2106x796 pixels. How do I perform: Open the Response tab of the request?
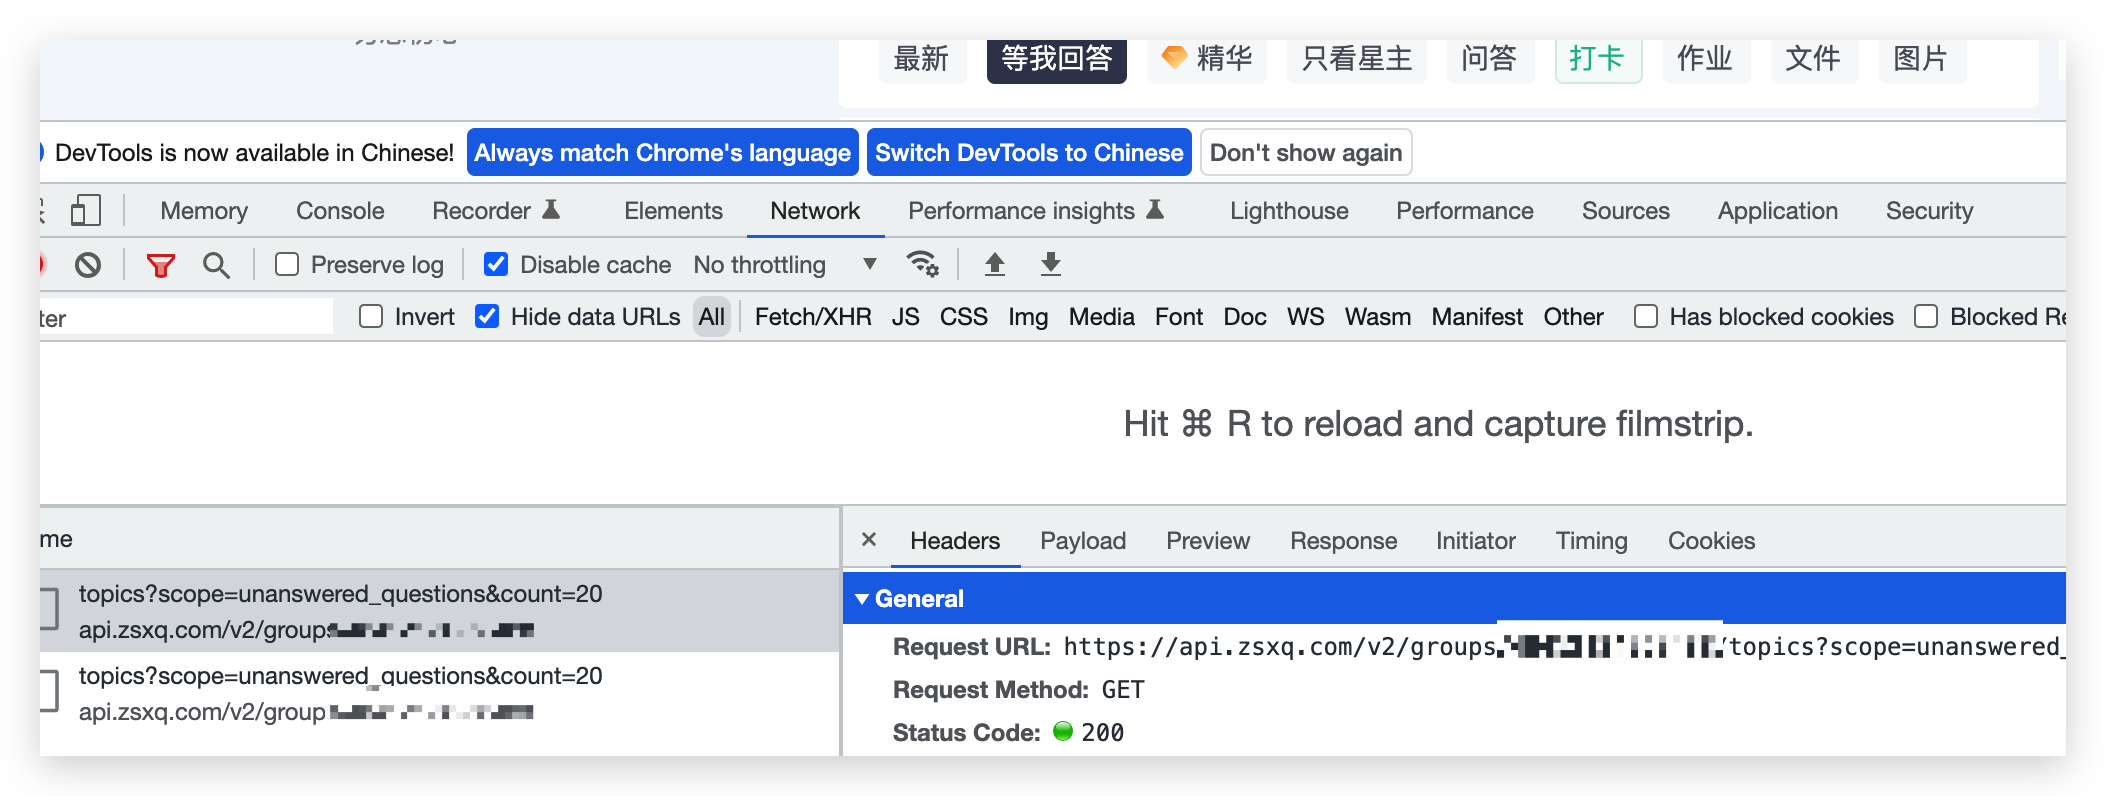tap(1343, 541)
